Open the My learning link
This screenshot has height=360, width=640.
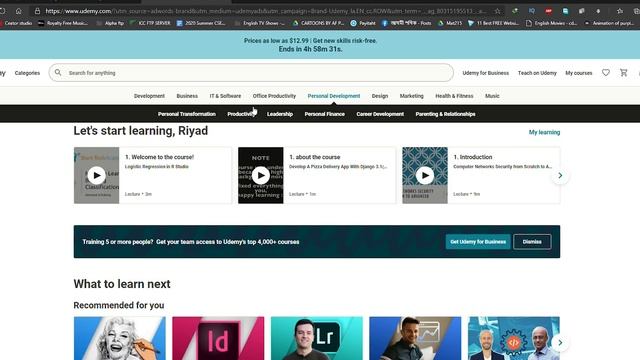tap(544, 132)
